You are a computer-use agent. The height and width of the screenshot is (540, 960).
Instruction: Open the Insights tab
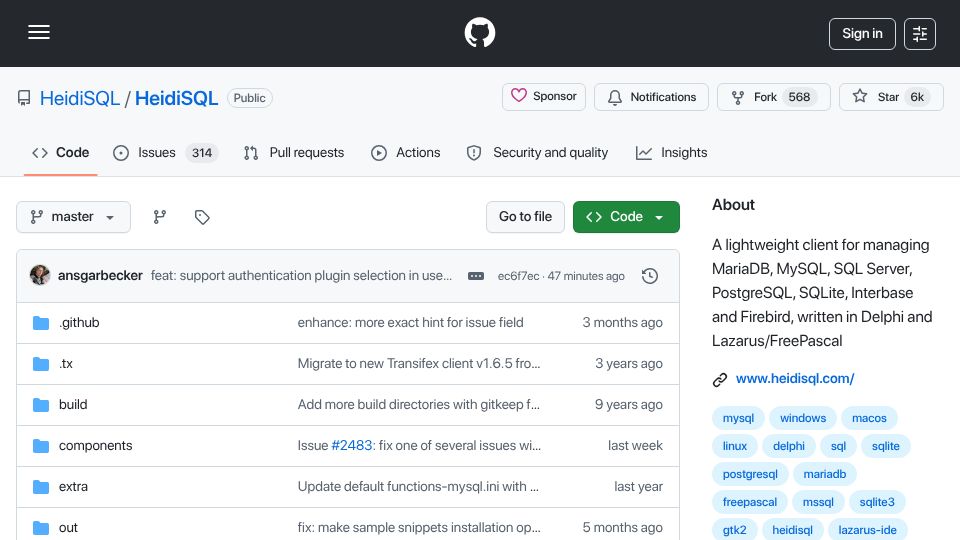click(672, 152)
